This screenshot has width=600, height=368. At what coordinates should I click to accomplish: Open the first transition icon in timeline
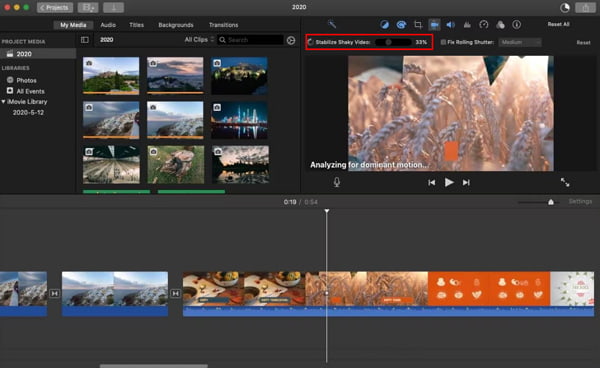tap(54, 293)
